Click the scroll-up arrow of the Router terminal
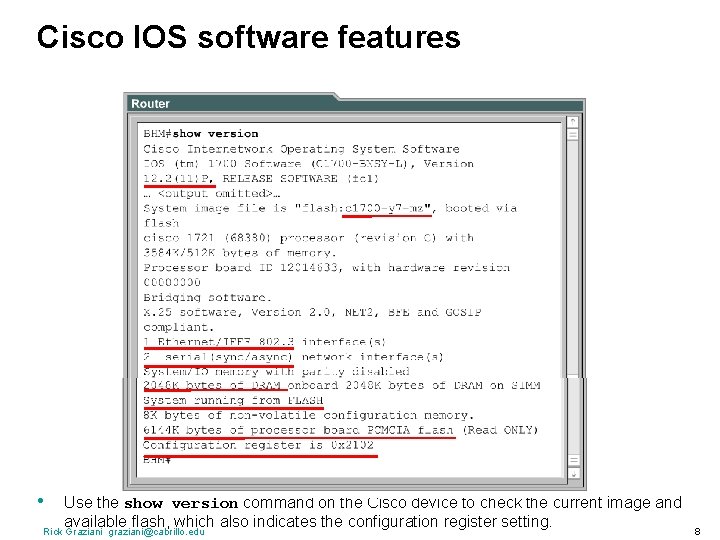The image size is (720, 540). pyautogui.click(x=573, y=122)
